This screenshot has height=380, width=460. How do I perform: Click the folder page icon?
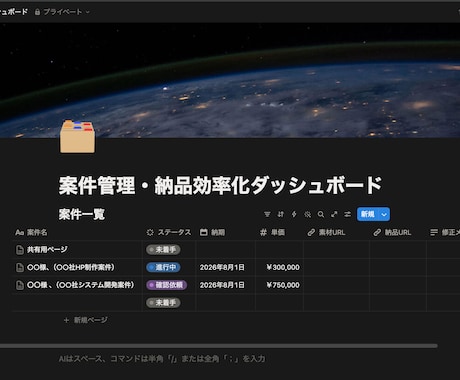coord(77,136)
